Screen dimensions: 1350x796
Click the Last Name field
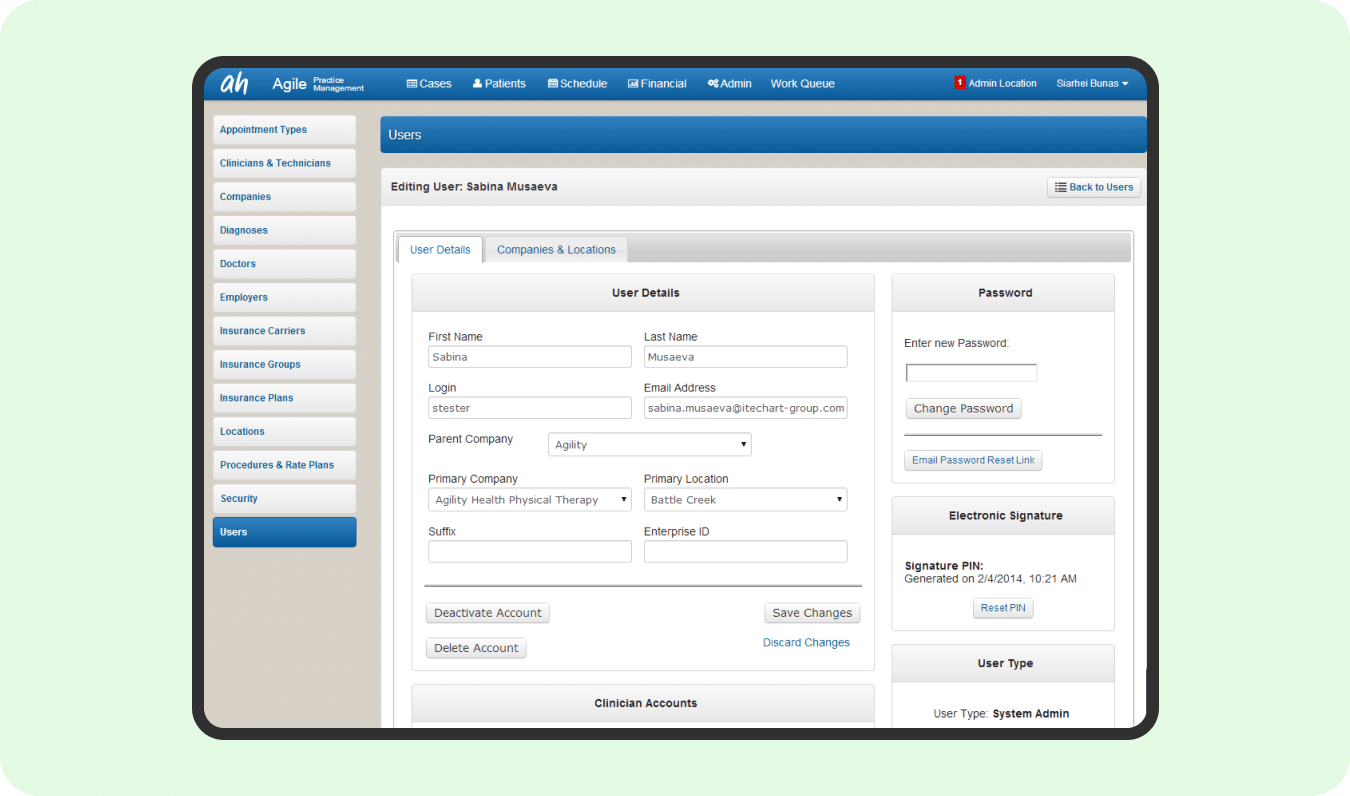pyautogui.click(x=746, y=357)
